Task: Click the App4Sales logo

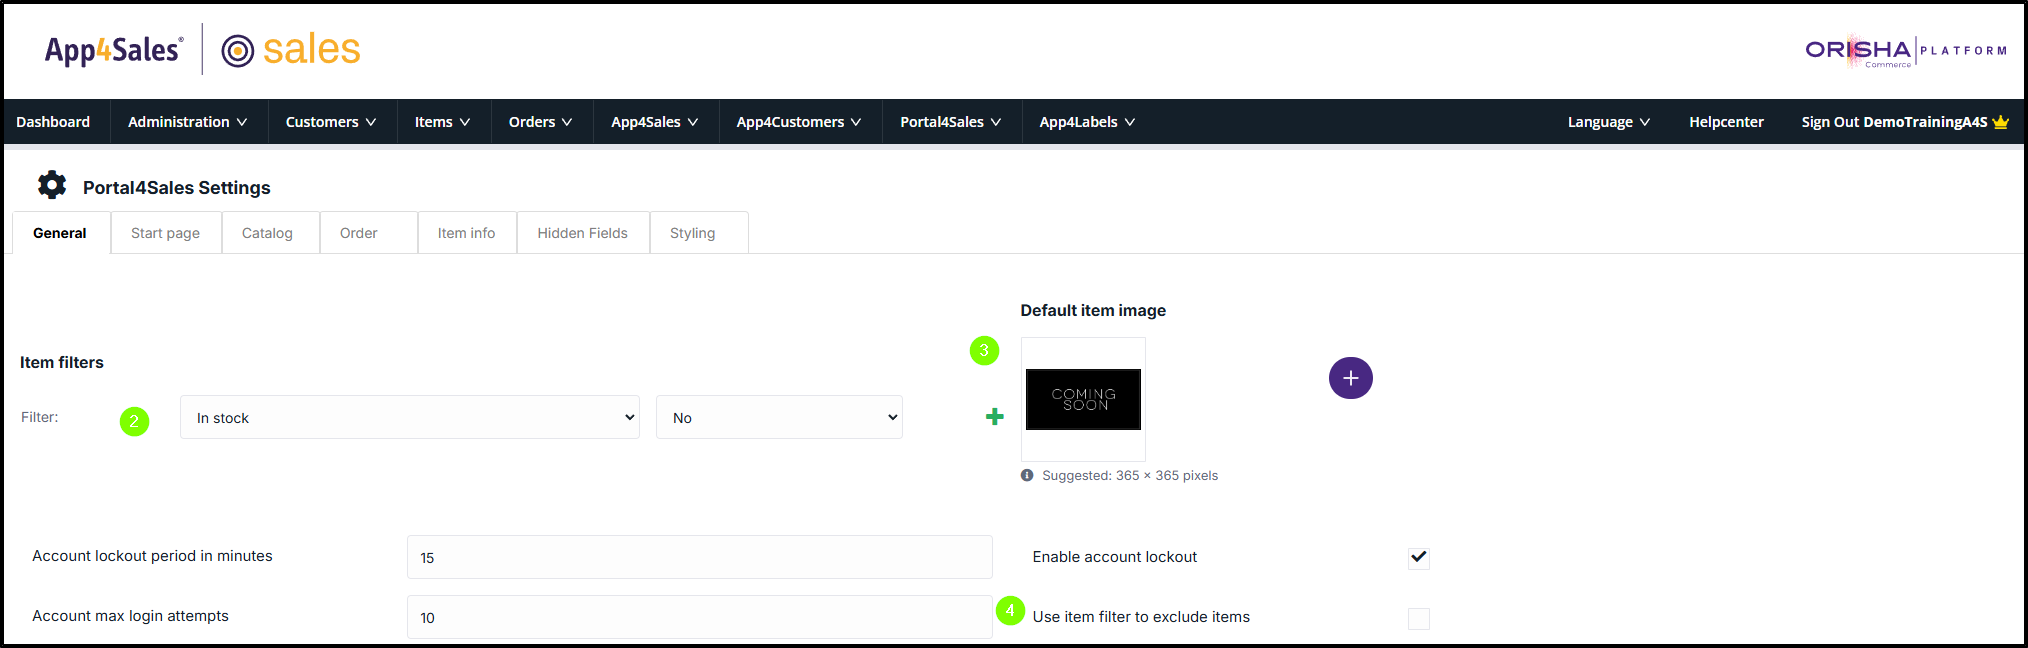Action: click(x=113, y=50)
